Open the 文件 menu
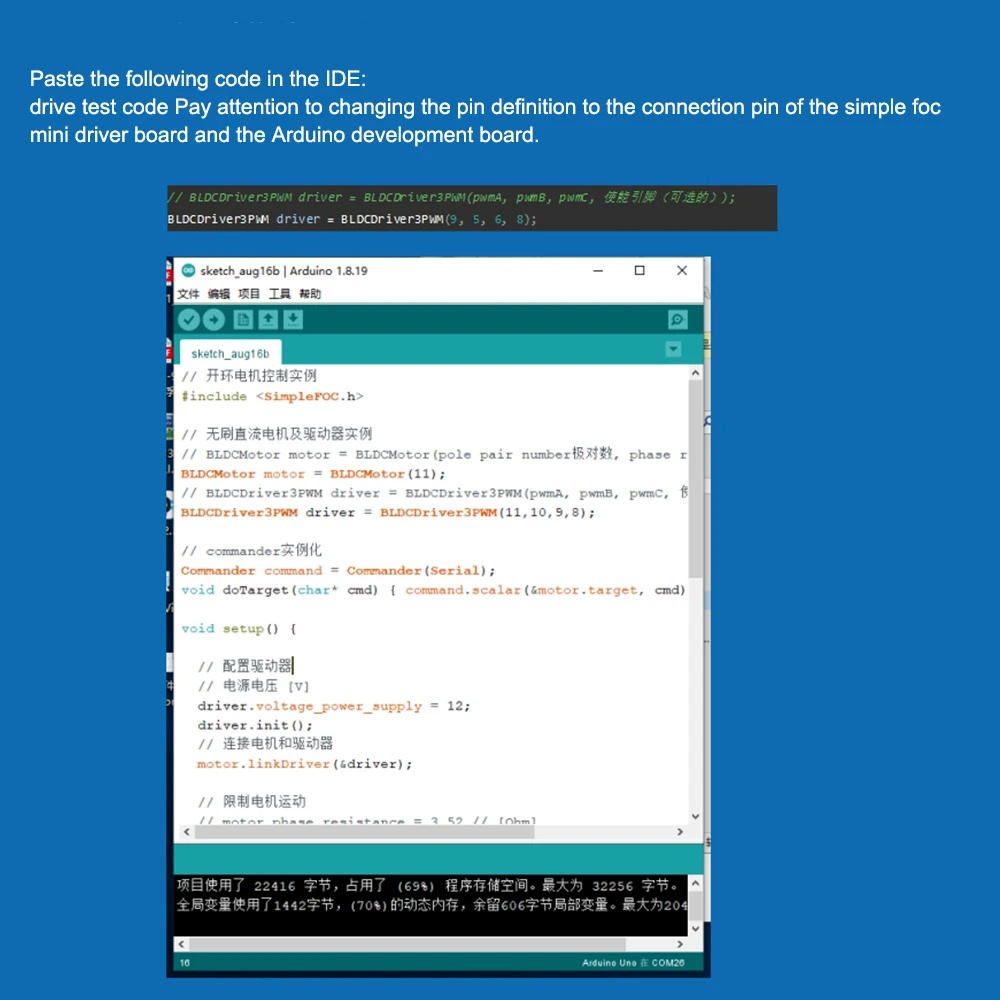The height and width of the screenshot is (1000, 1000). [188, 294]
